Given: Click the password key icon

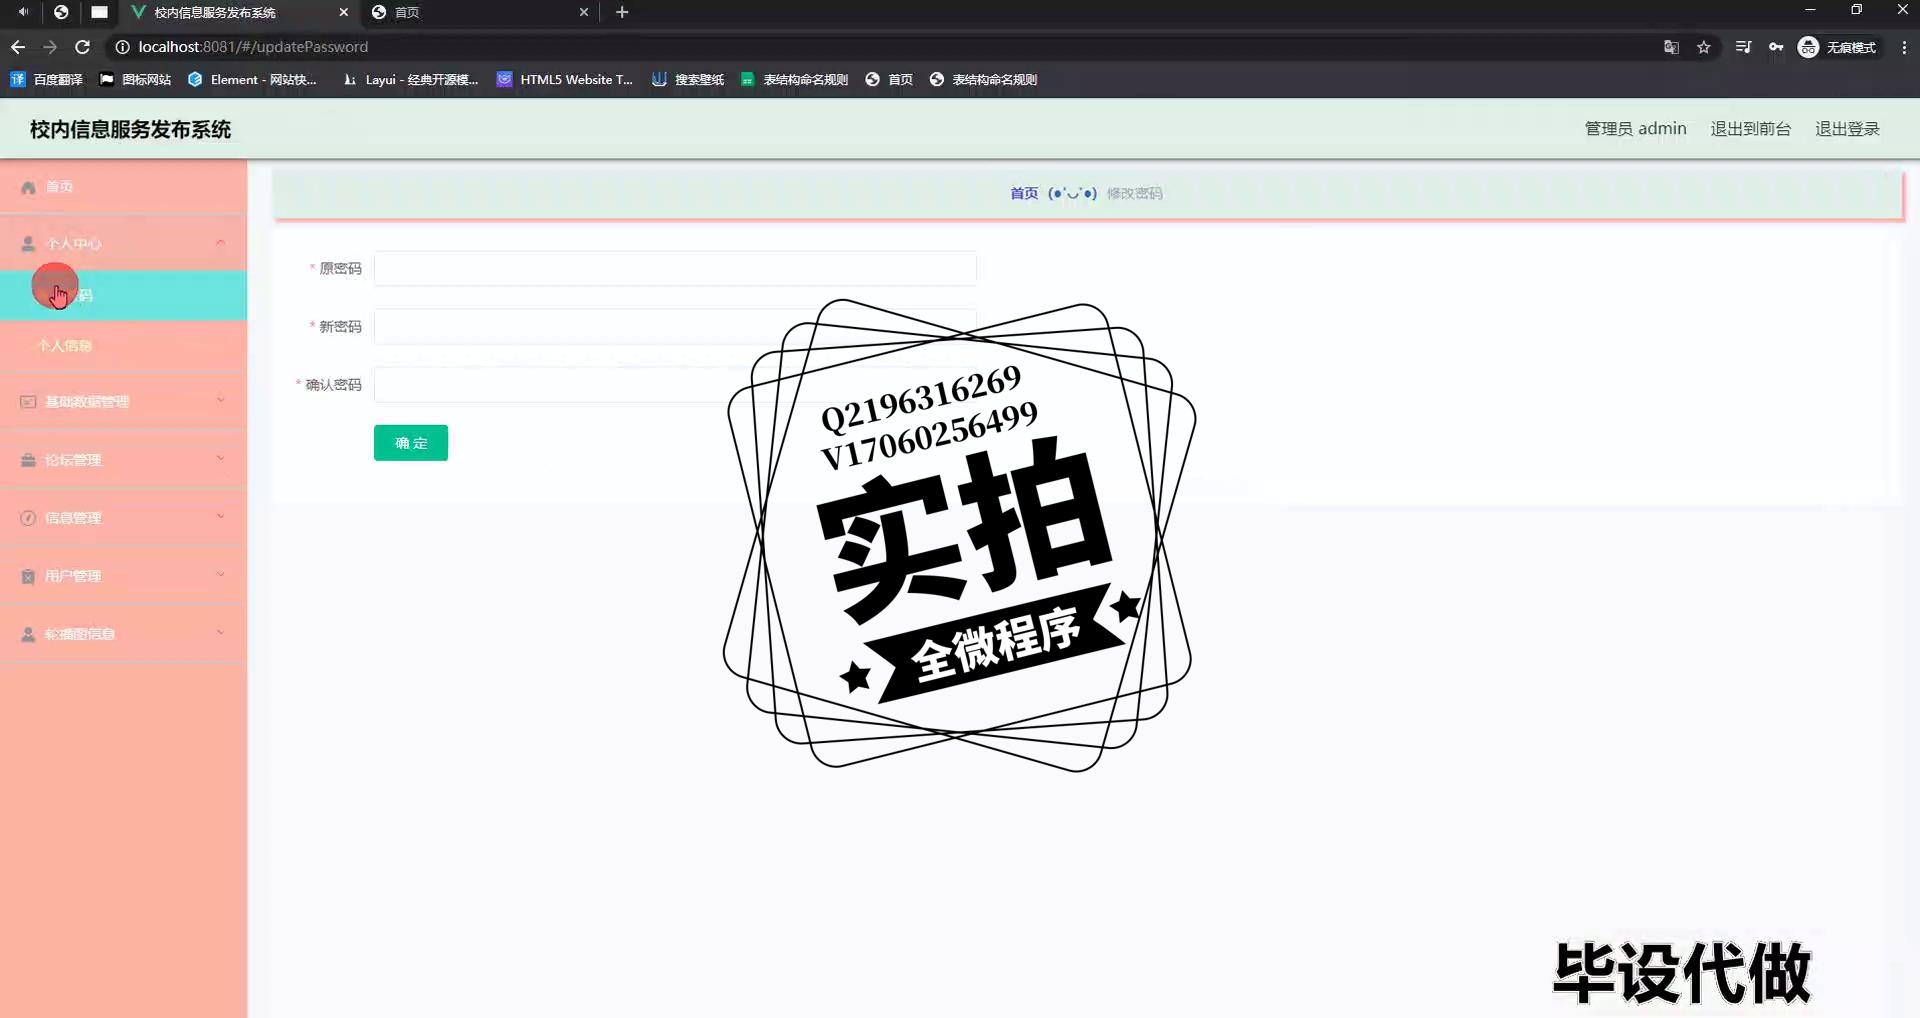Looking at the screenshot, I should pos(1776,47).
